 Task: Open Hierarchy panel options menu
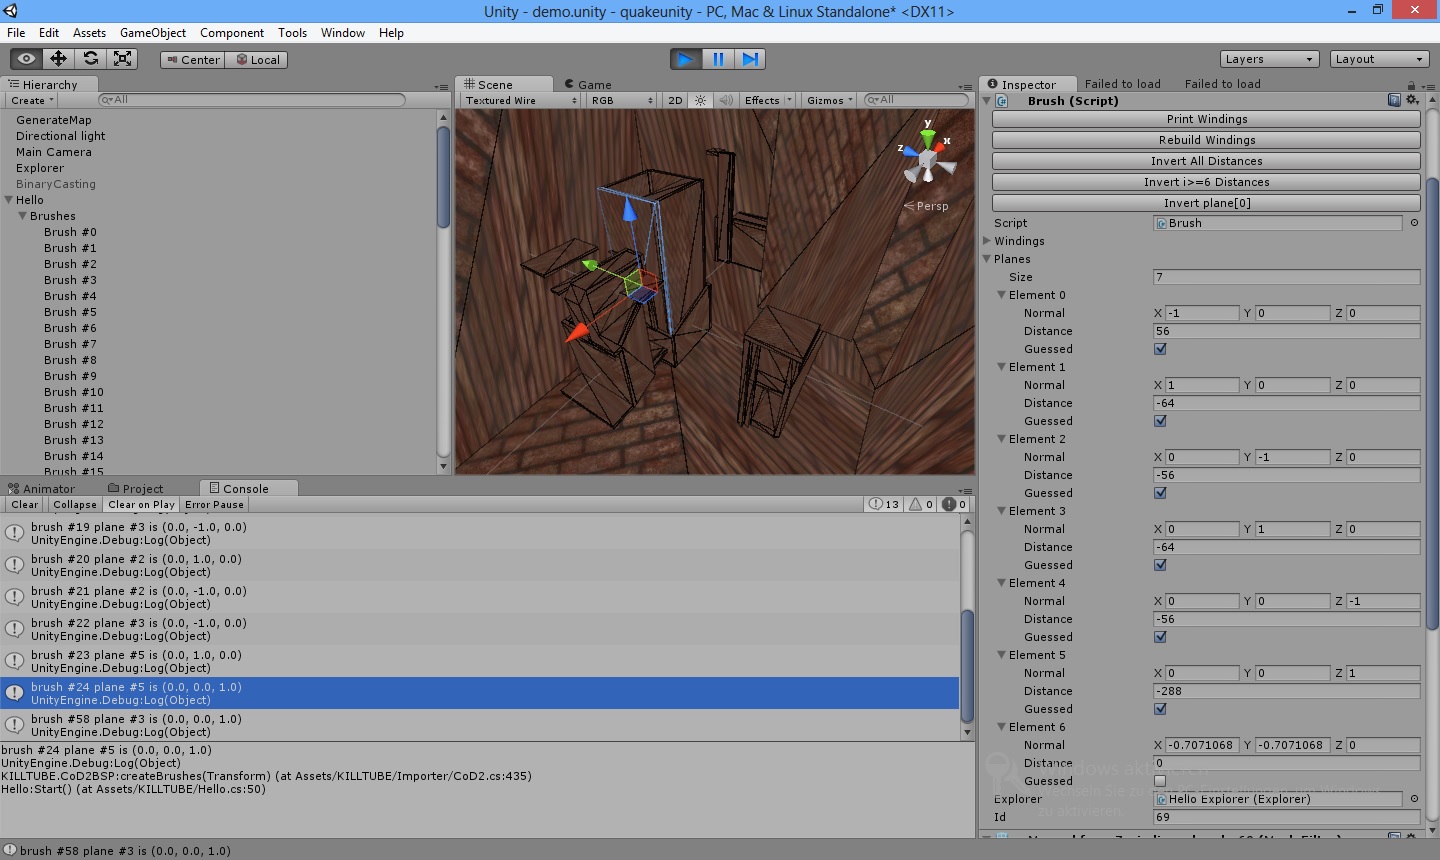[441, 87]
